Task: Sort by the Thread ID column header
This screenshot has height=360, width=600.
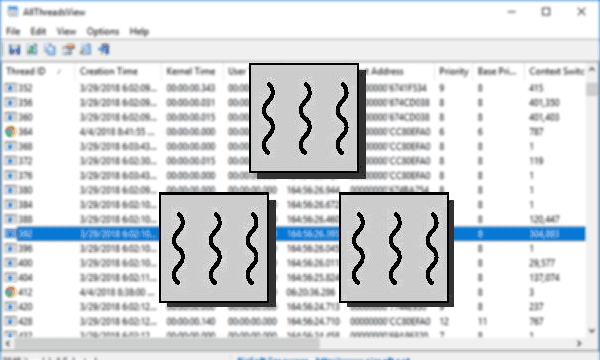Action: (38, 71)
